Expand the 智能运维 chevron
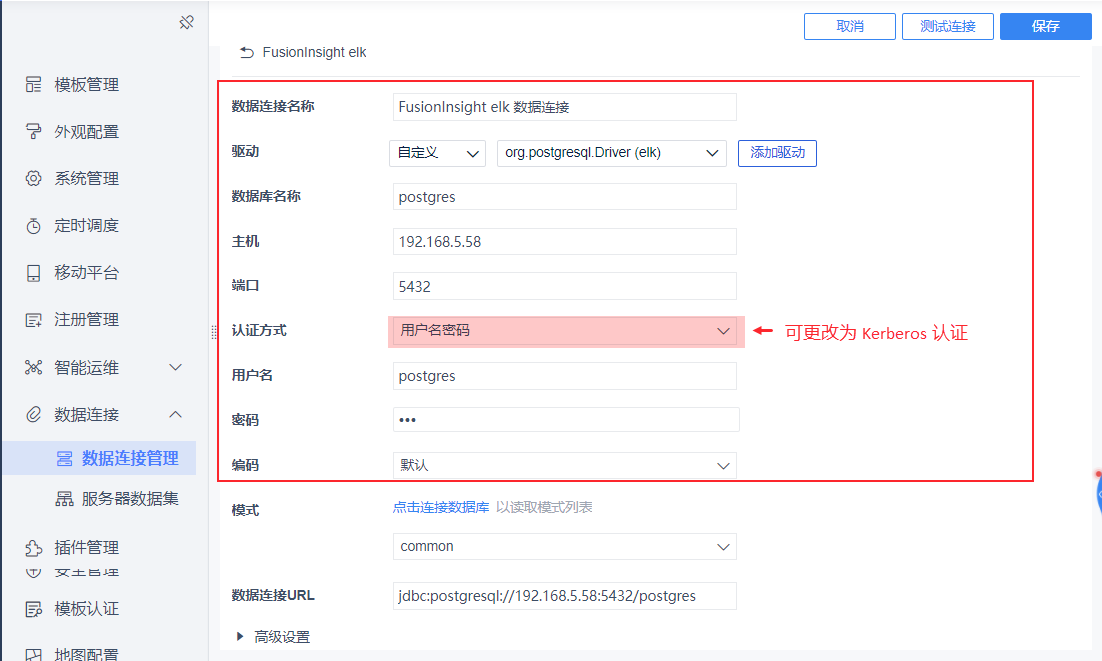The height and width of the screenshot is (661, 1102). (x=176, y=367)
